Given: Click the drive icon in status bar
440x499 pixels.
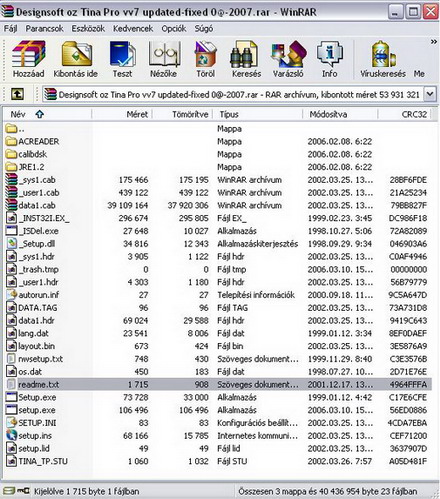Looking at the screenshot, I should click(9, 491).
